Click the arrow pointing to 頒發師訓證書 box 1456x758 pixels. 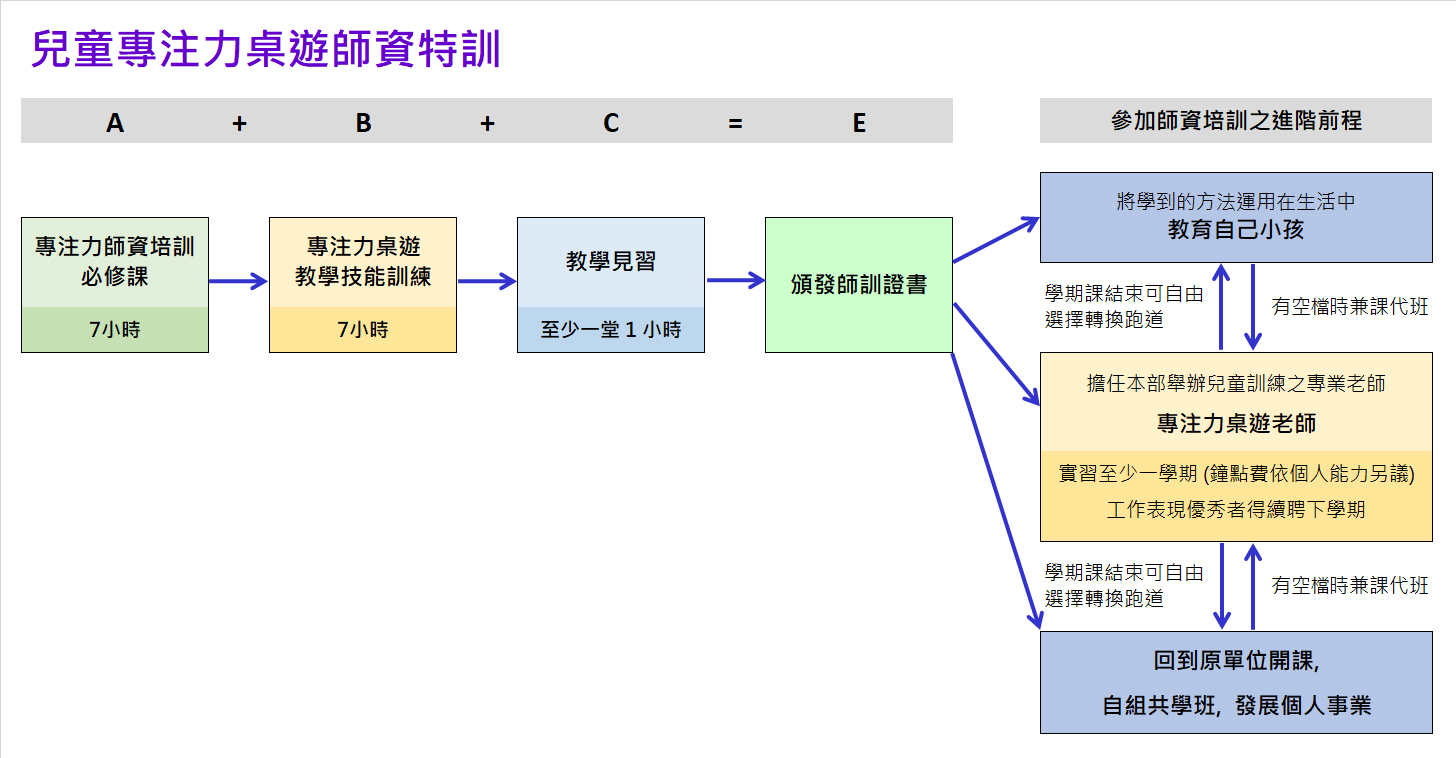tap(735, 281)
